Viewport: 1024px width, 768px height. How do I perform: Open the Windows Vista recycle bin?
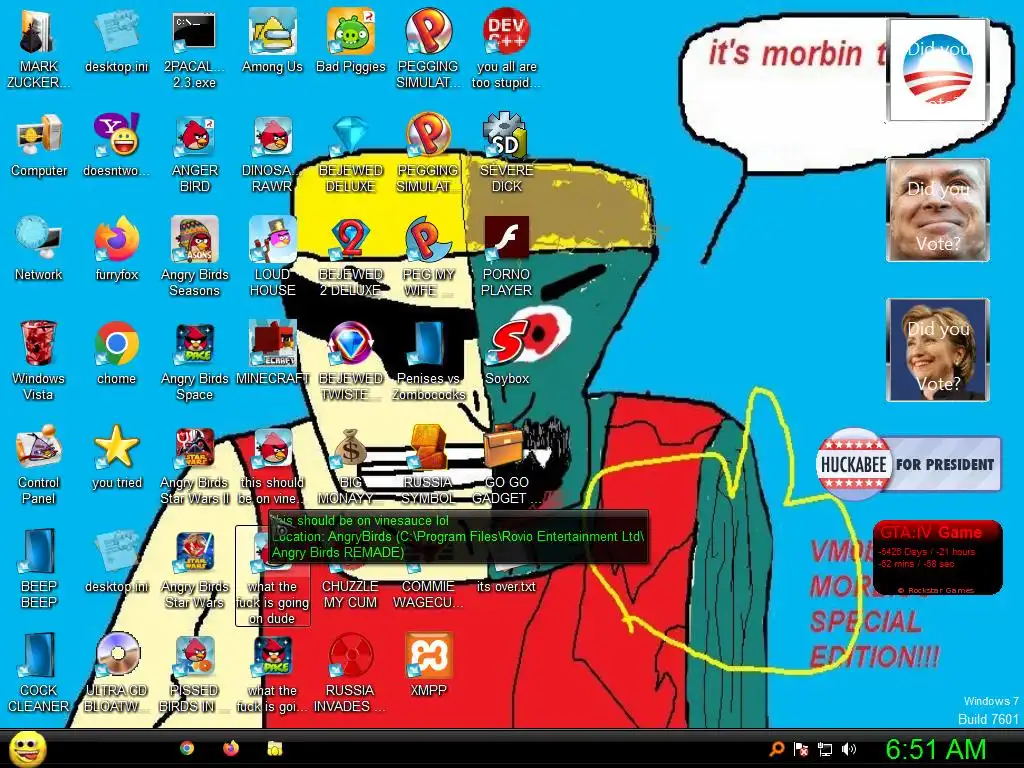click(39, 361)
